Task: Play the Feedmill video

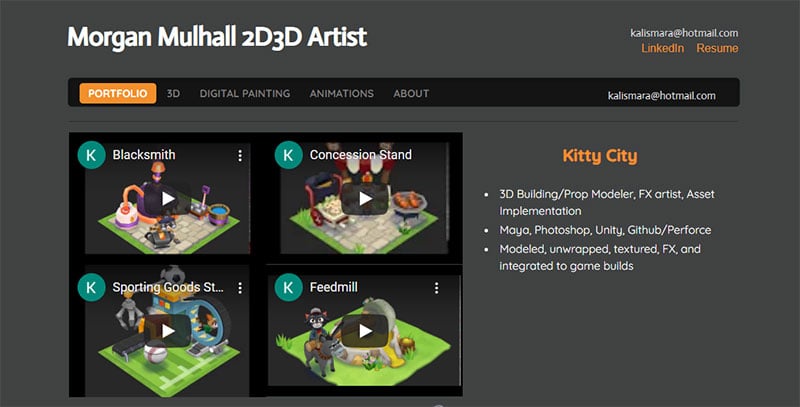Action: coord(365,331)
